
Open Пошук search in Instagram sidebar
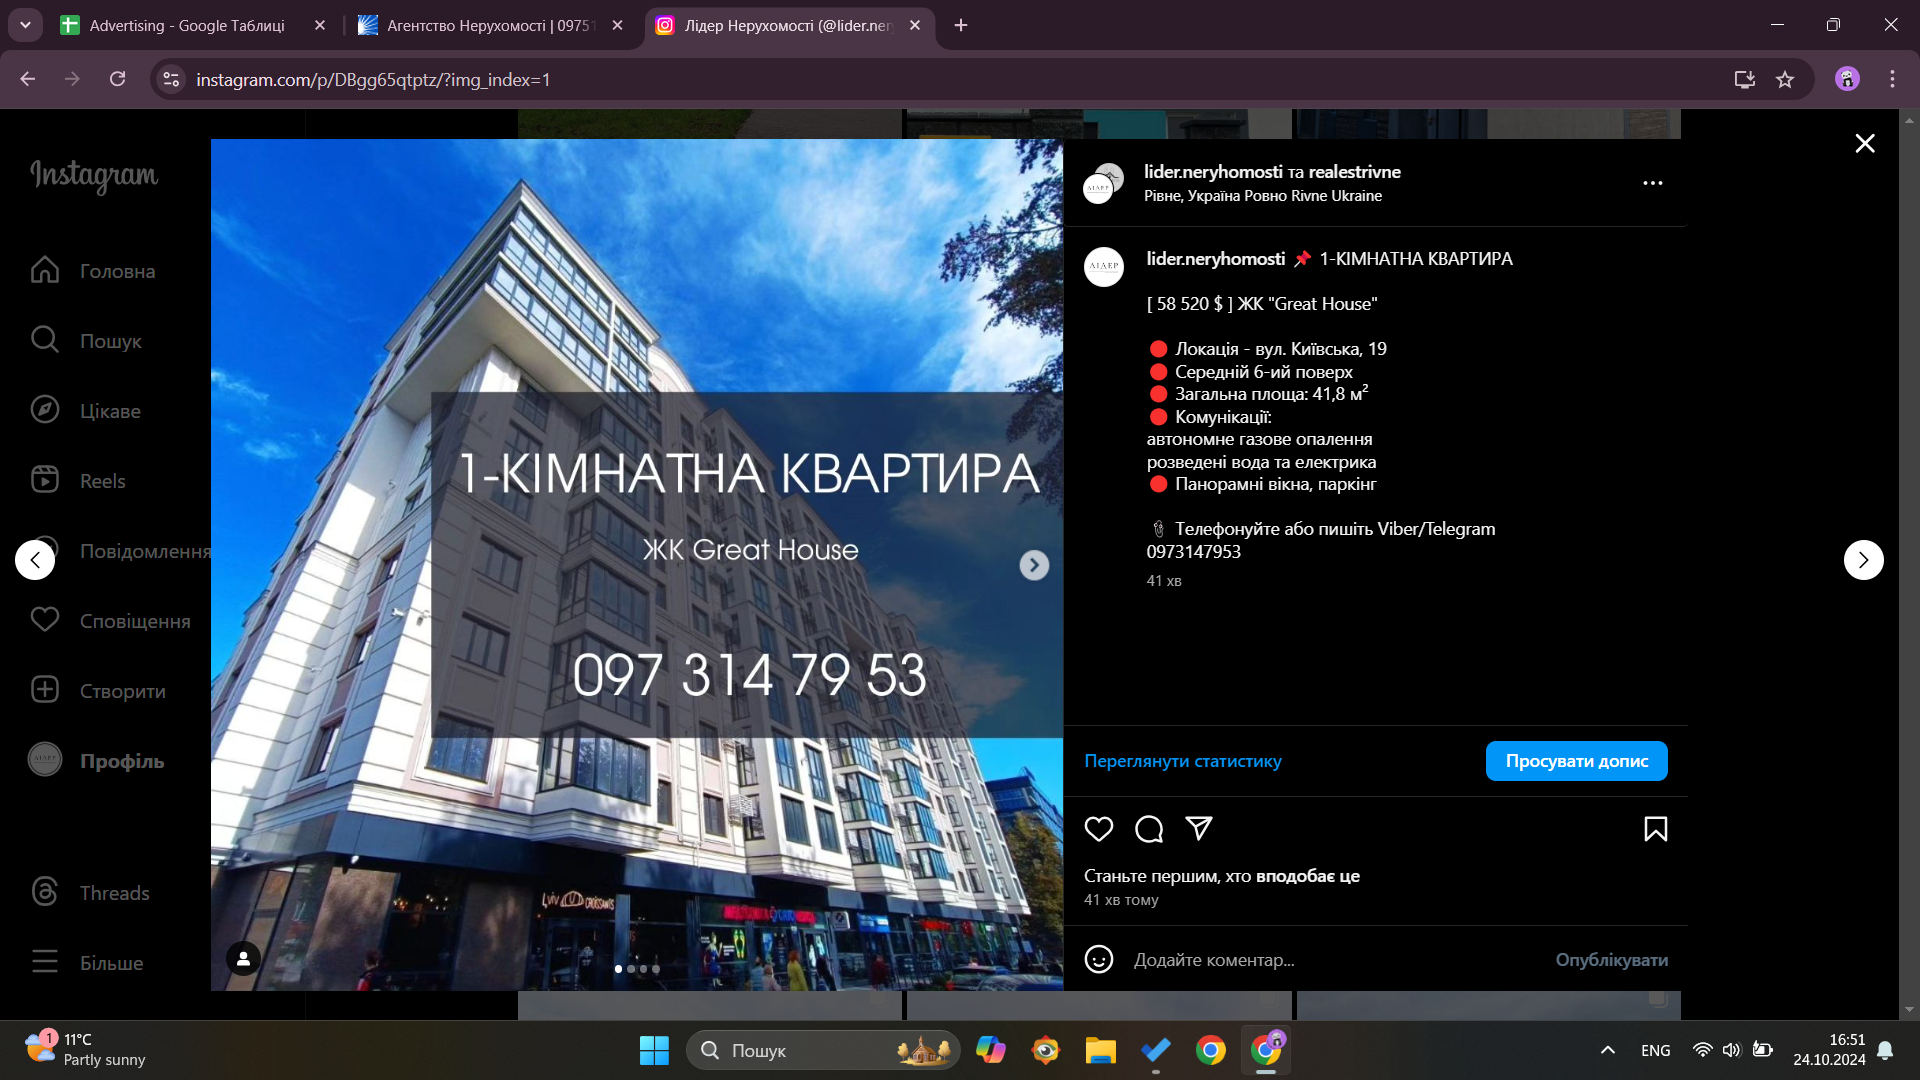[110, 341]
